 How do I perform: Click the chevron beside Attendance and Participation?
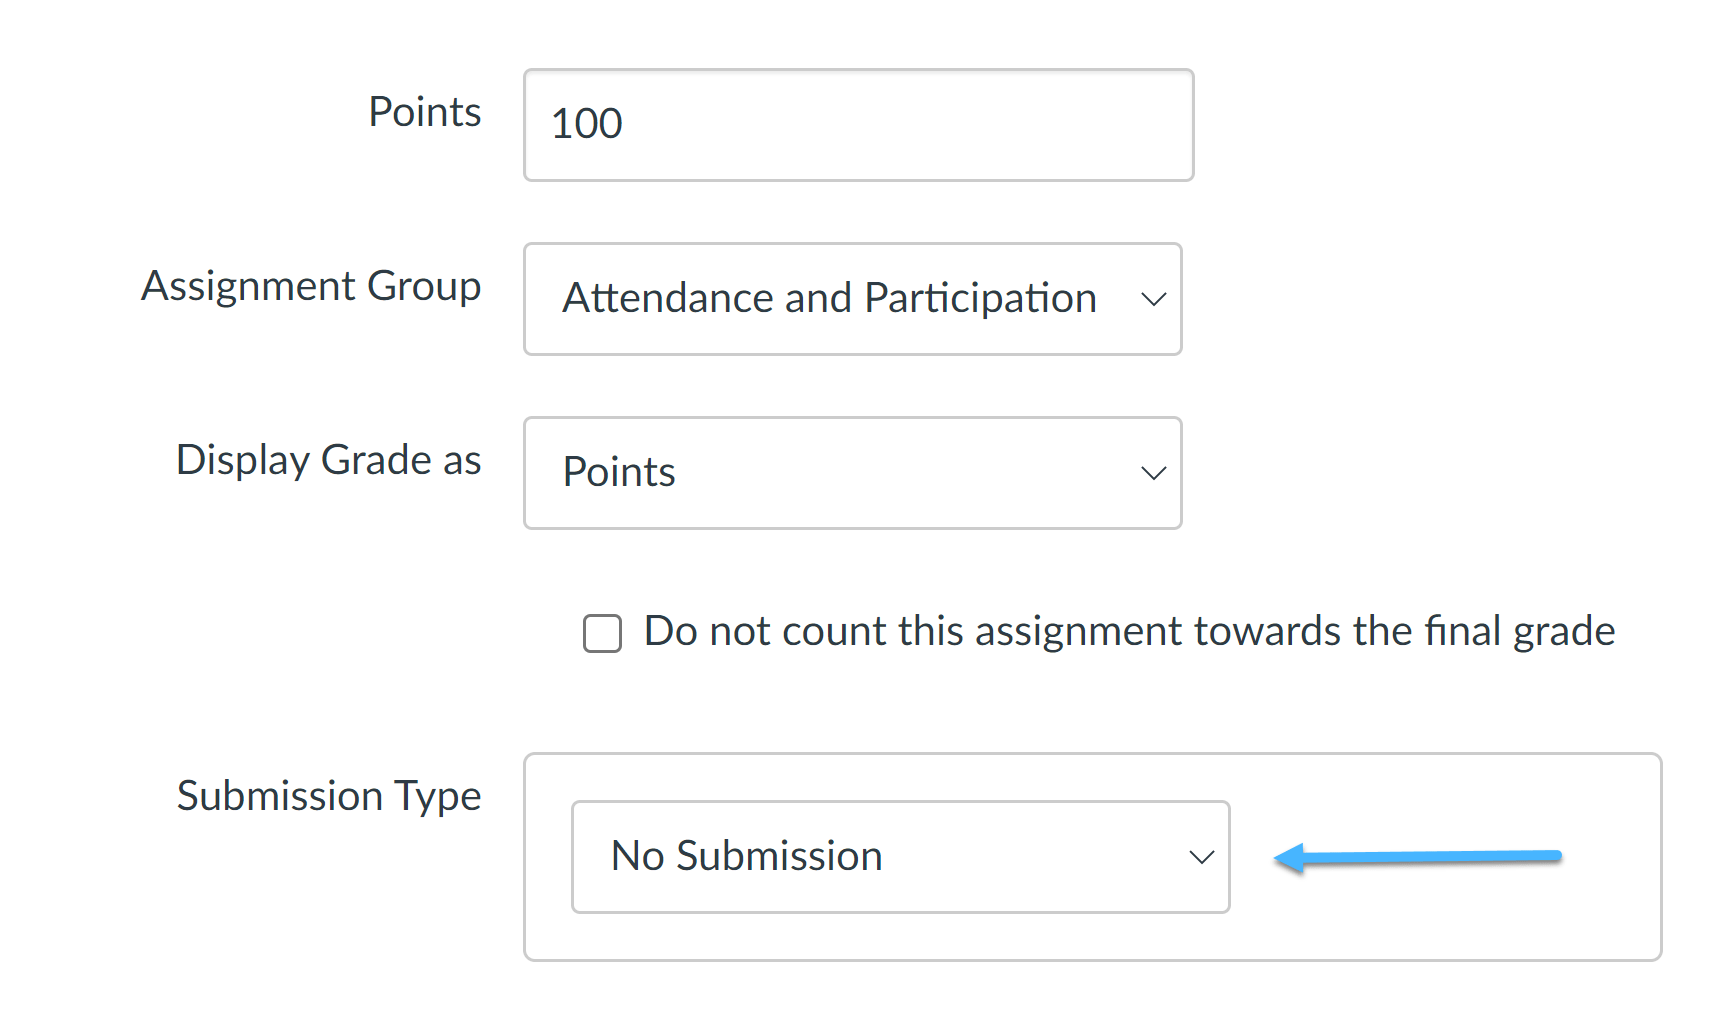1154,298
